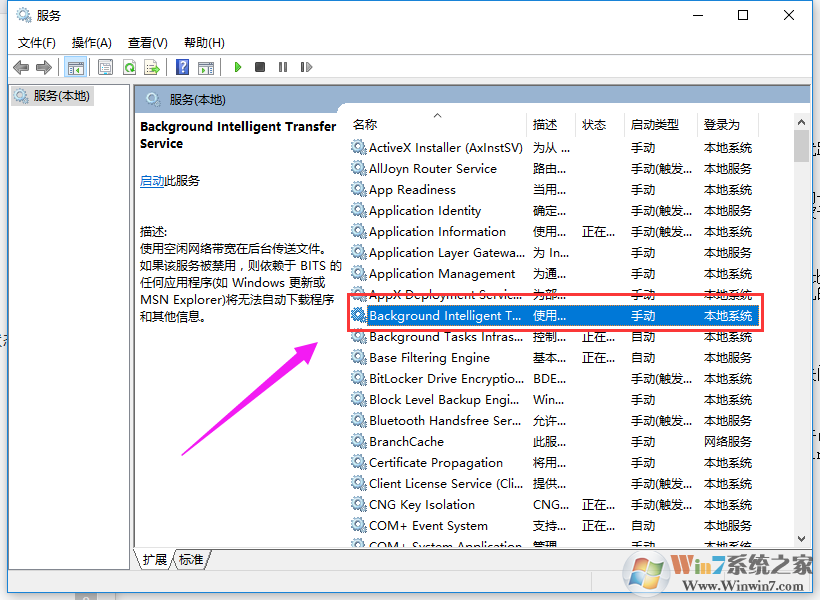Toggle the show/hide action pane icon

click(206, 67)
